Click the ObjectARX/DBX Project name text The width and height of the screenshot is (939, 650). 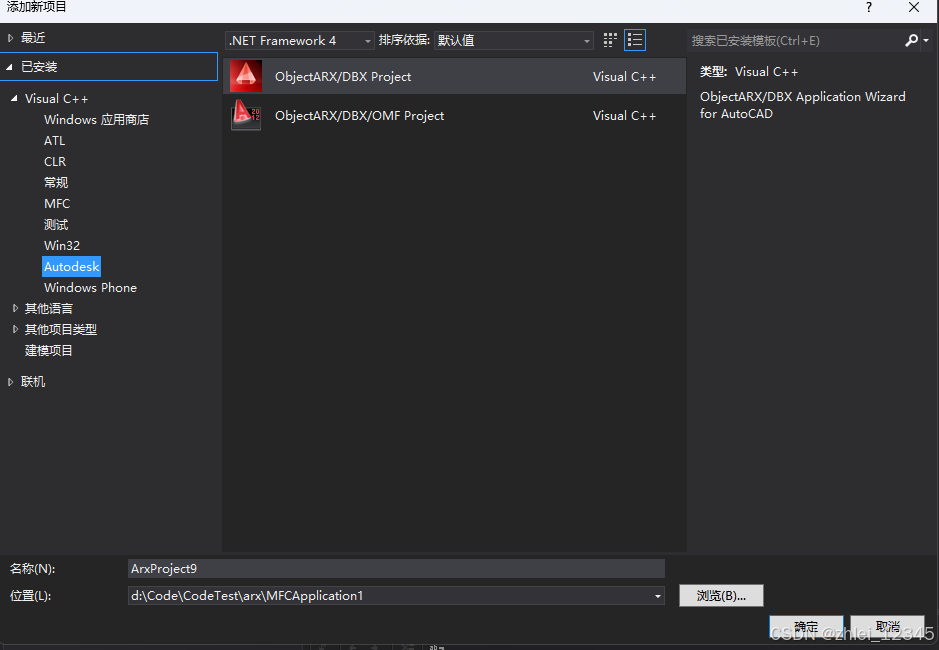point(343,77)
